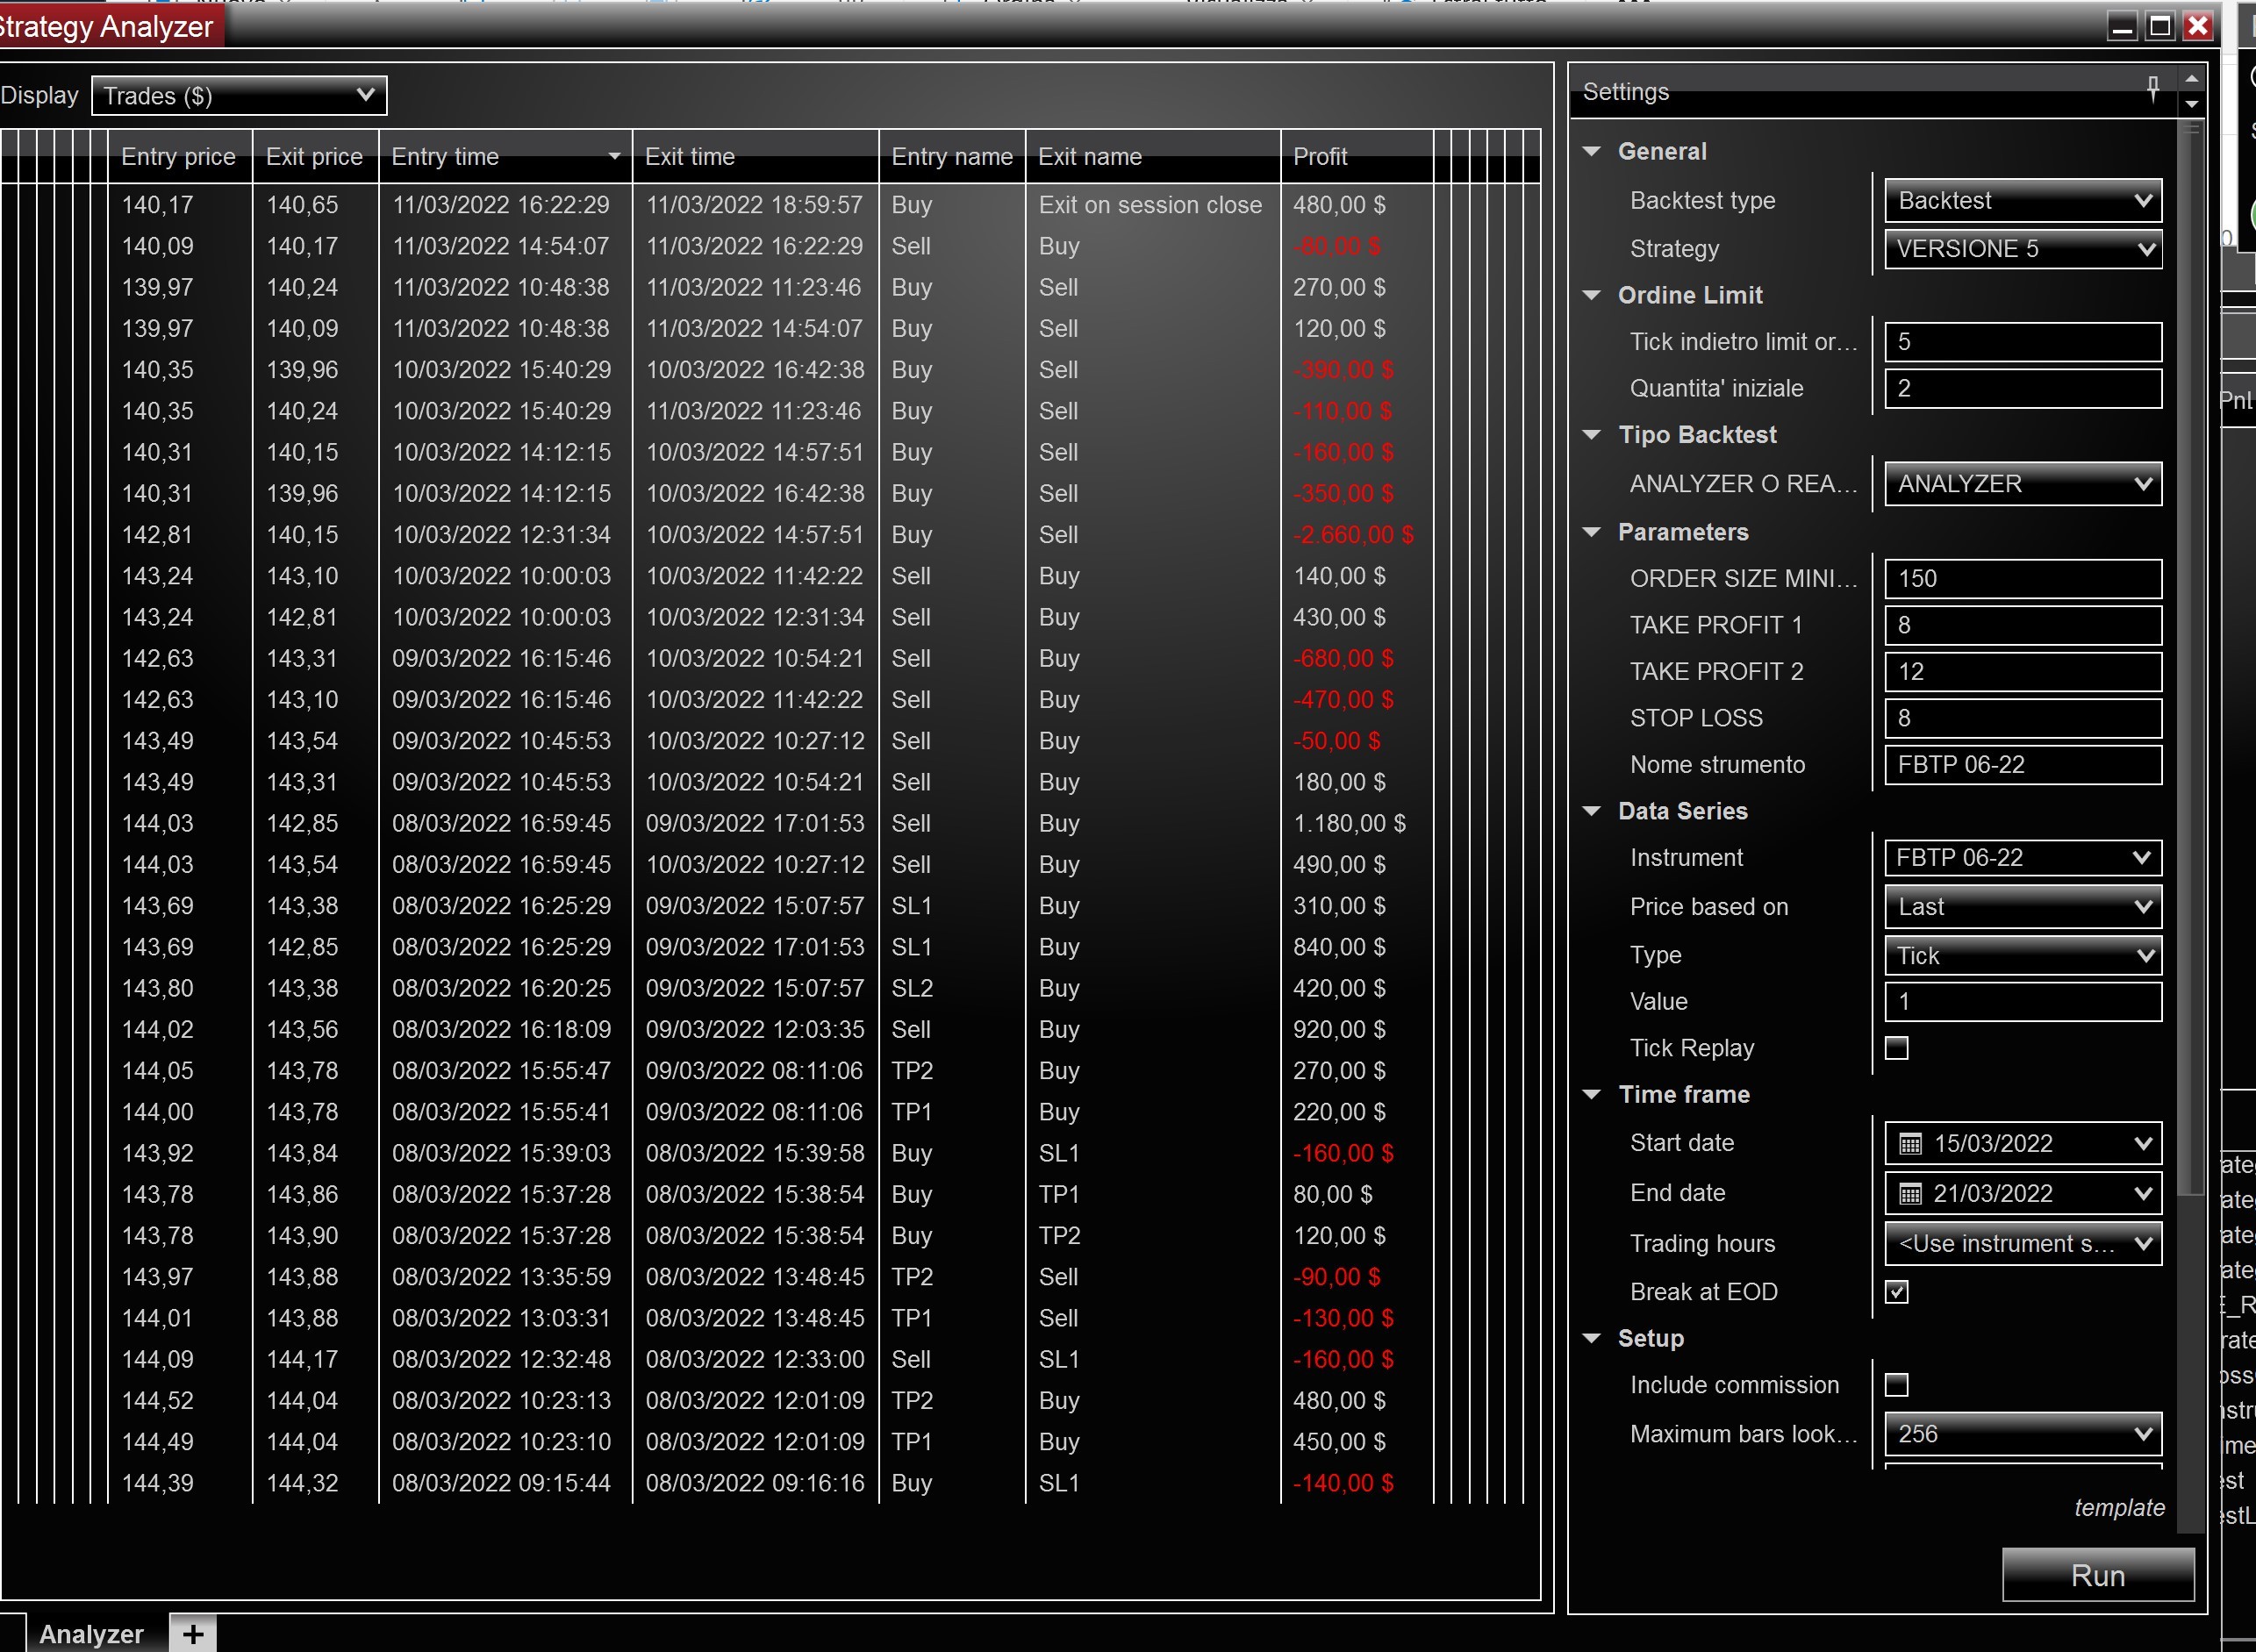Sort by the Profit column header
Image resolution: width=2256 pixels, height=1652 pixels.
click(1320, 157)
